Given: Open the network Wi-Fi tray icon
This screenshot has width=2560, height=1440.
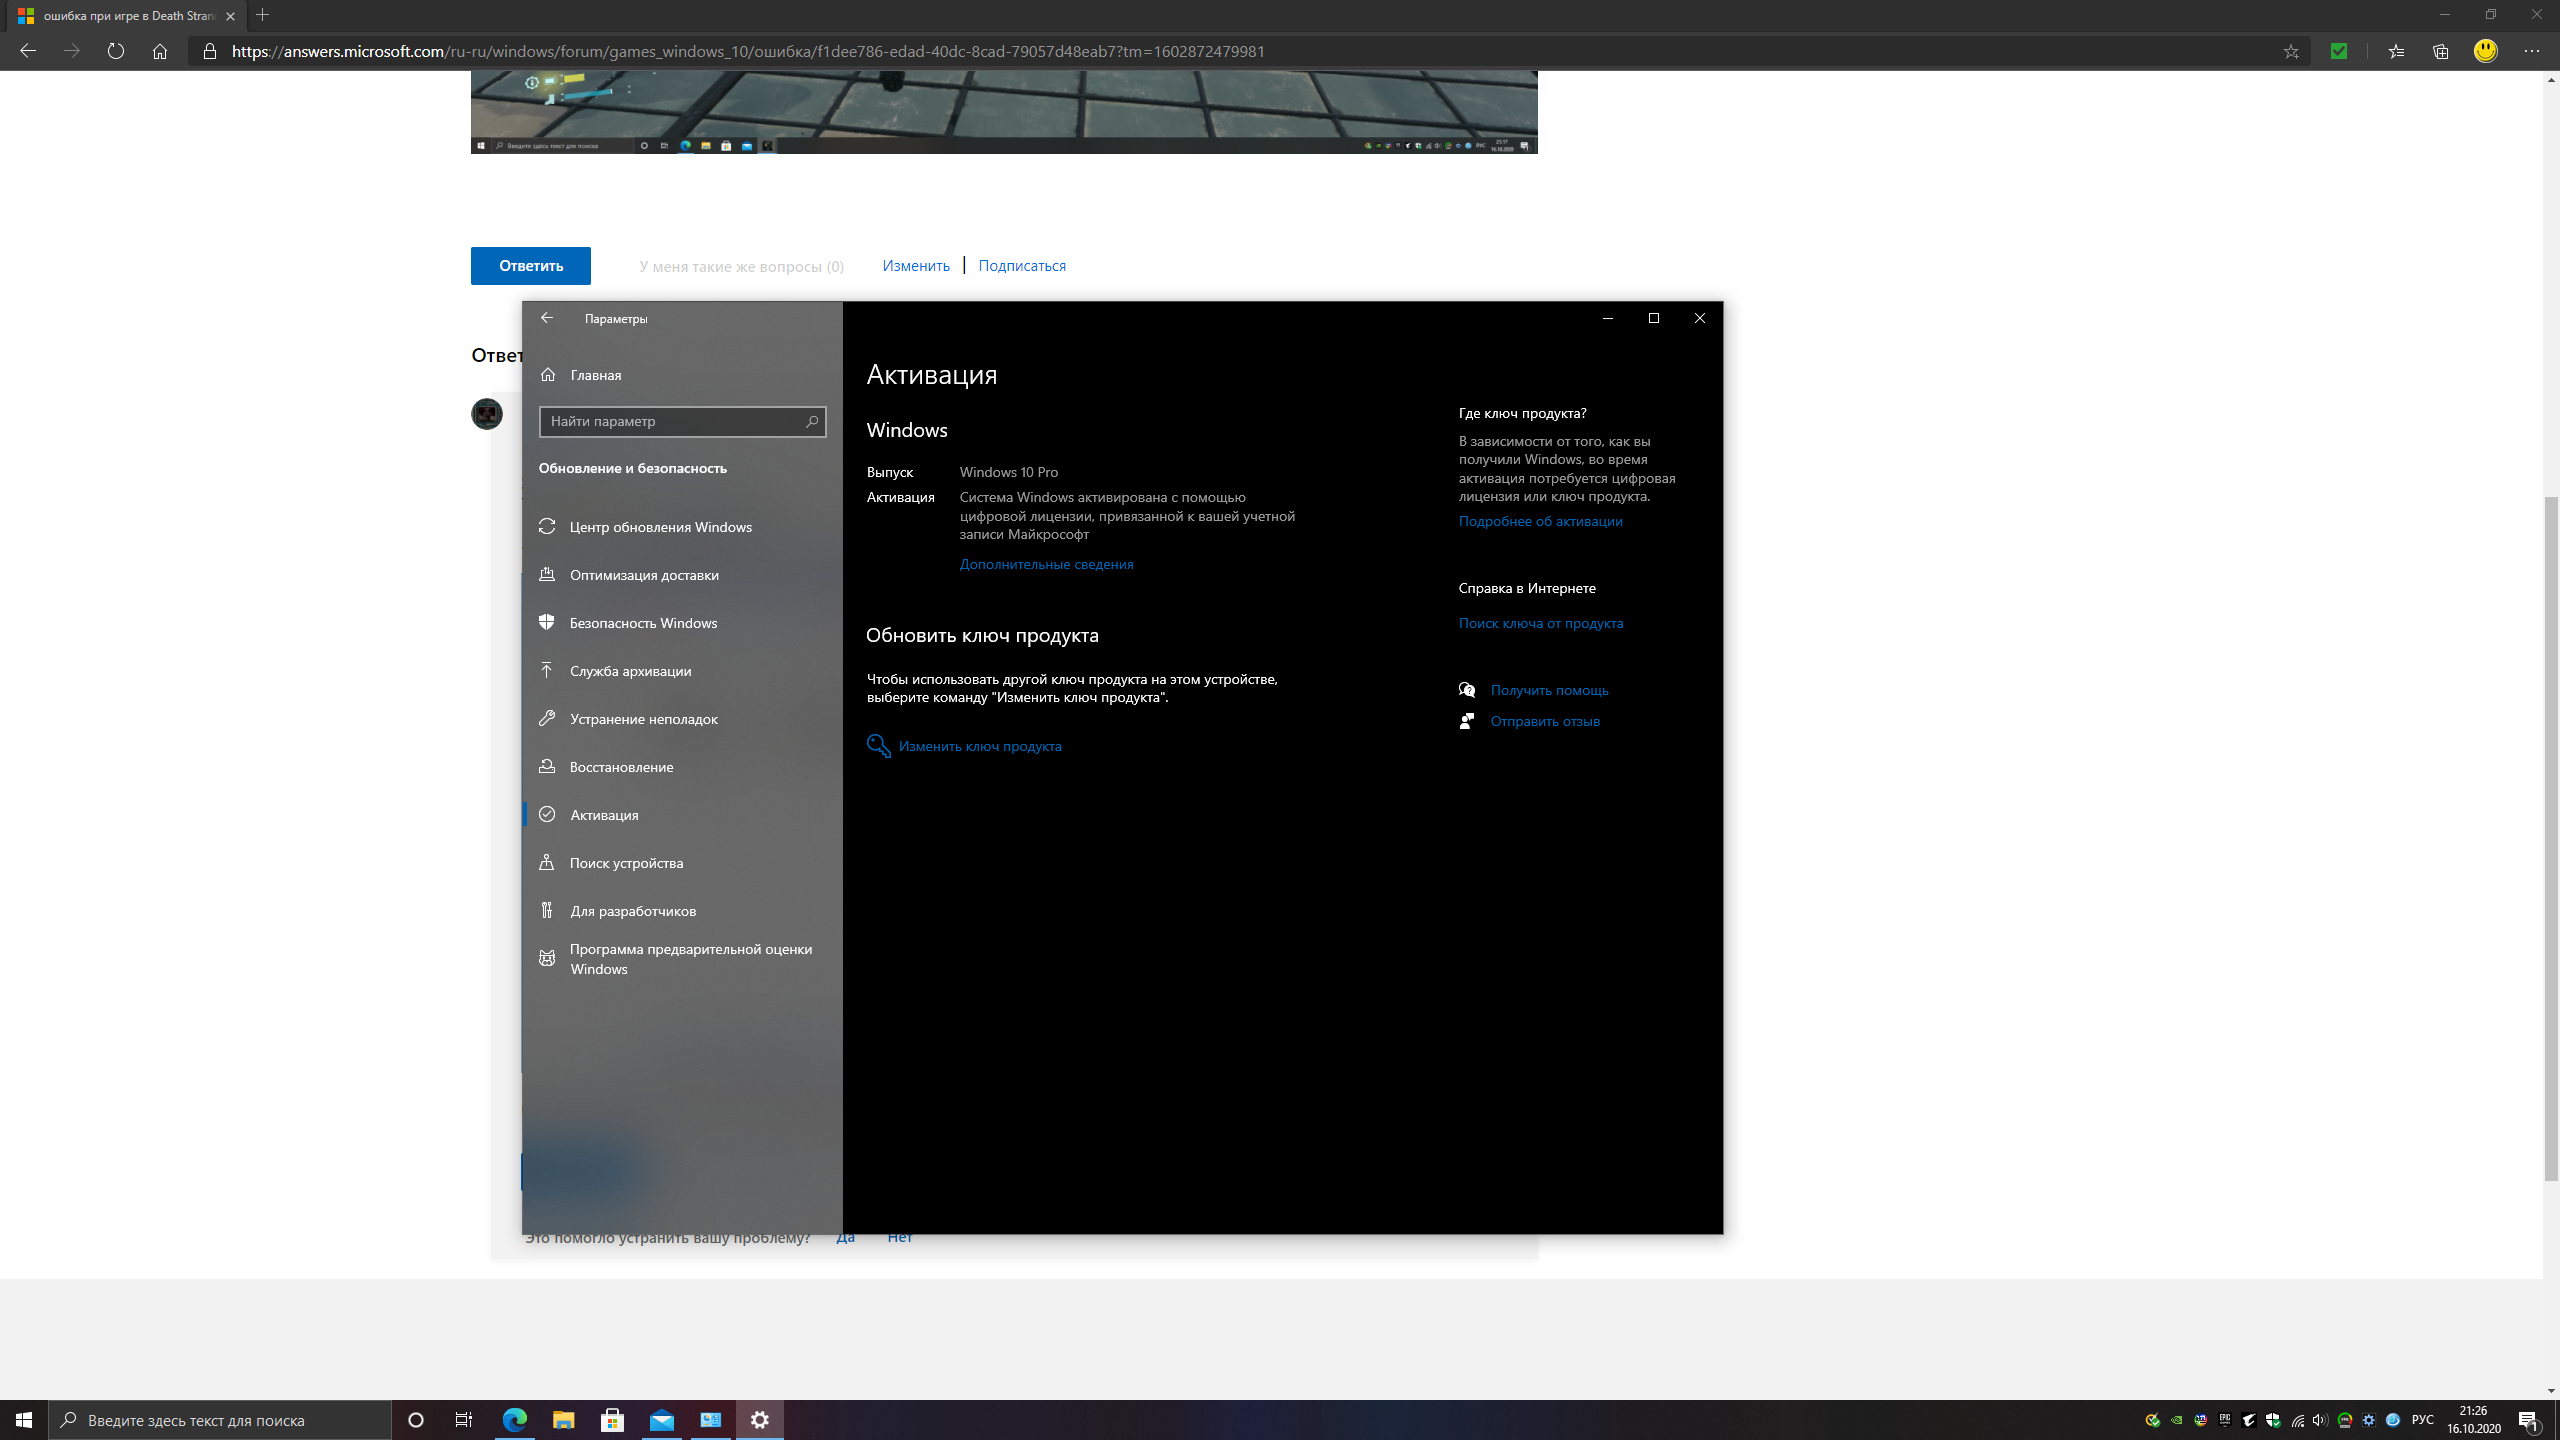Looking at the screenshot, I should tap(2297, 1420).
